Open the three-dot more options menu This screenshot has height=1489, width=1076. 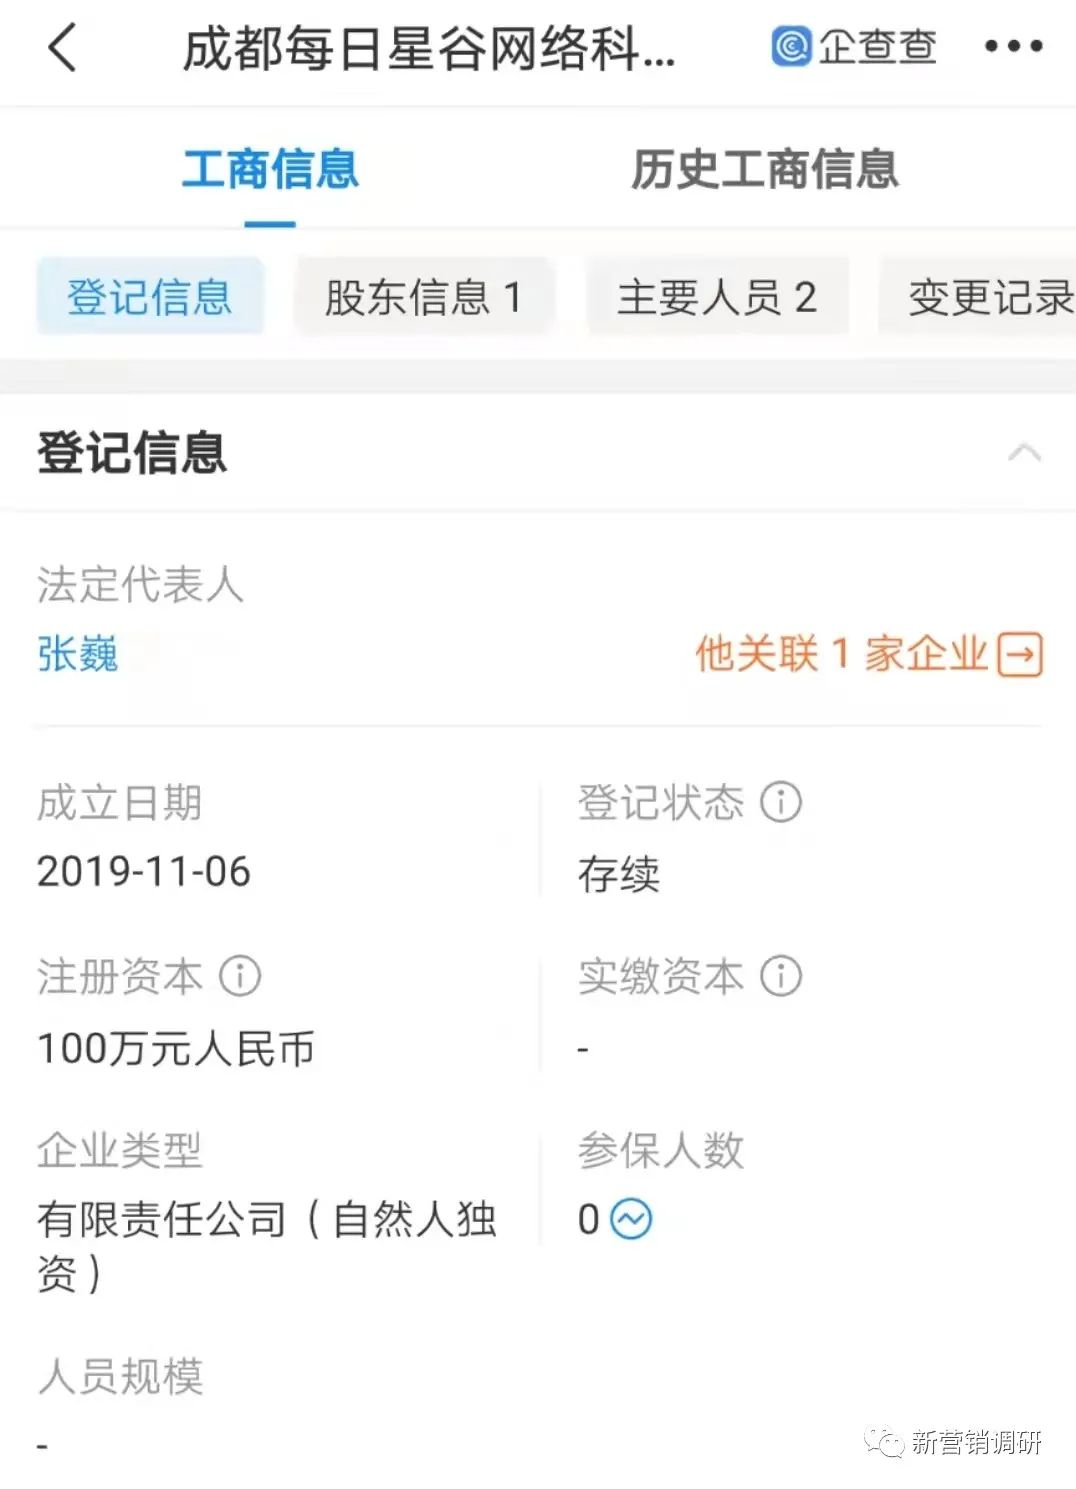(1013, 46)
